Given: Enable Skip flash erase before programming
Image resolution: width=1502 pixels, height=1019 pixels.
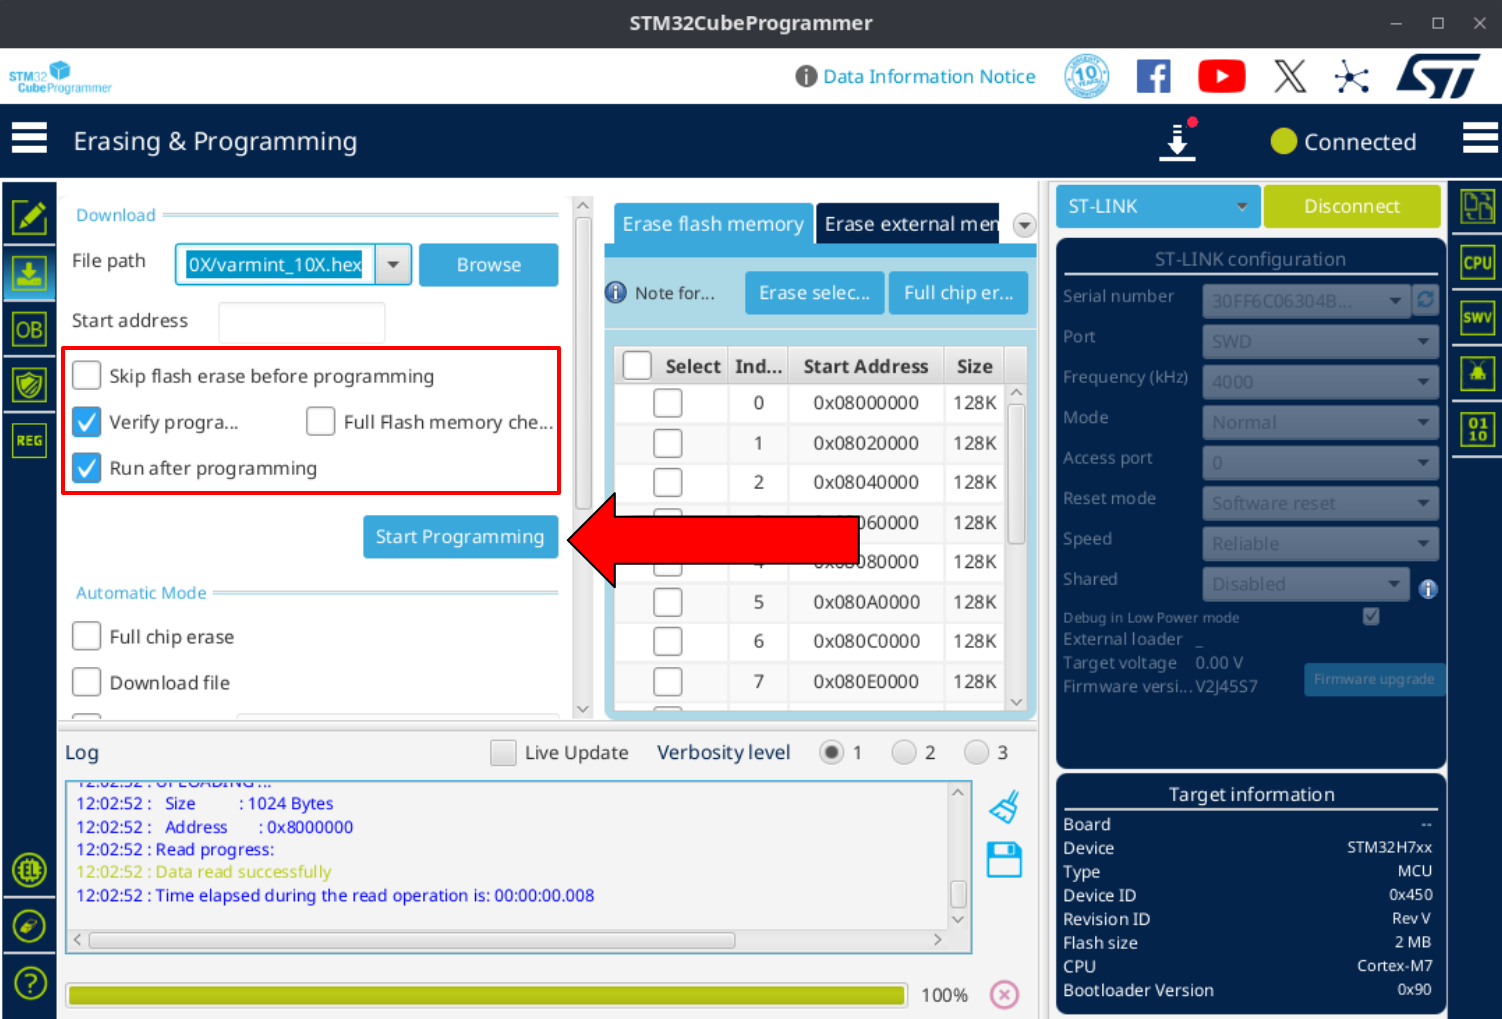Looking at the screenshot, I should [x=87, y=376].
